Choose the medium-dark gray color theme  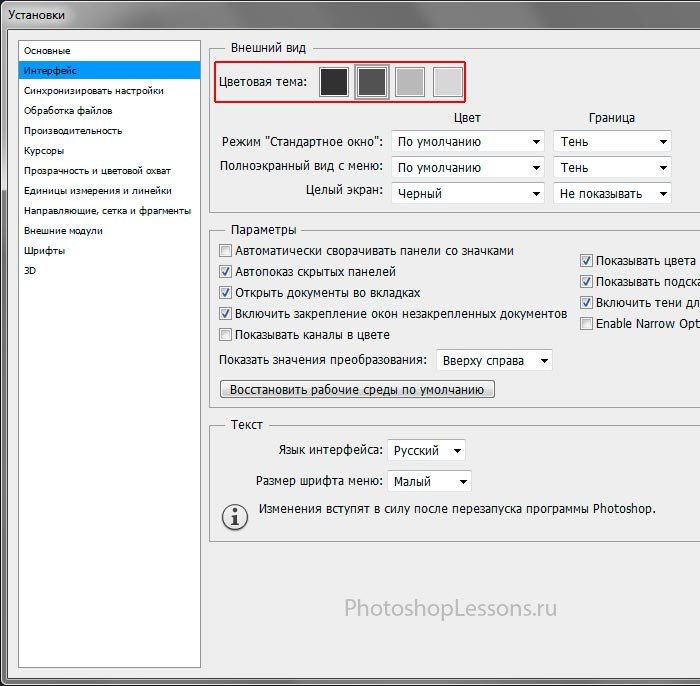click(x=372, y=82)
